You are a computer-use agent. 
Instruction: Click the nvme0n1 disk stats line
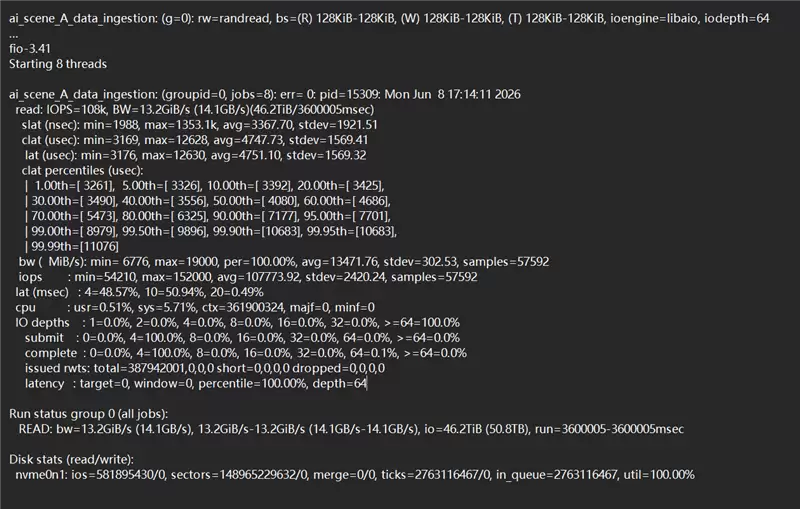[355, 475]
